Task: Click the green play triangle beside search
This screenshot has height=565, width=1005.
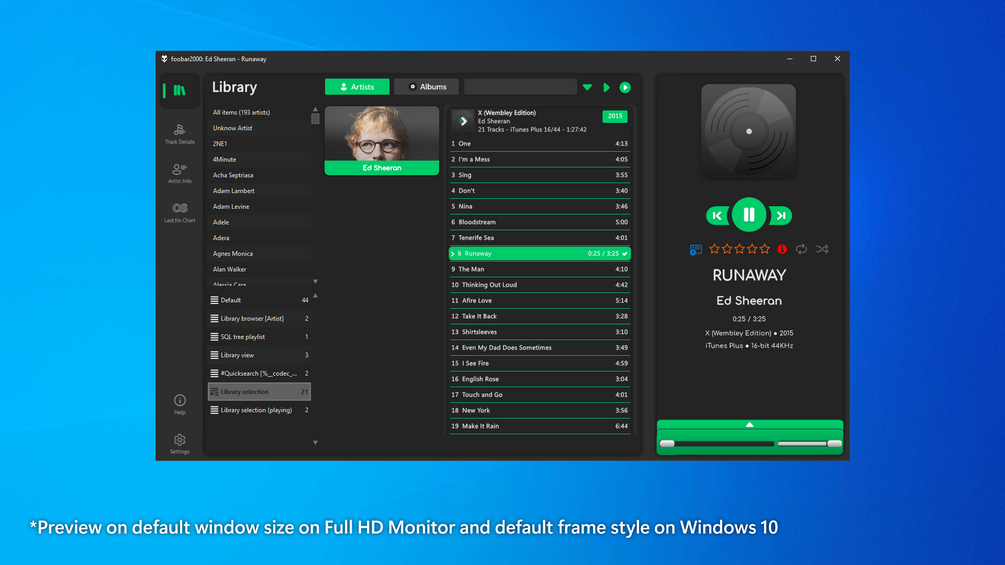Action: tap(606, 87)
